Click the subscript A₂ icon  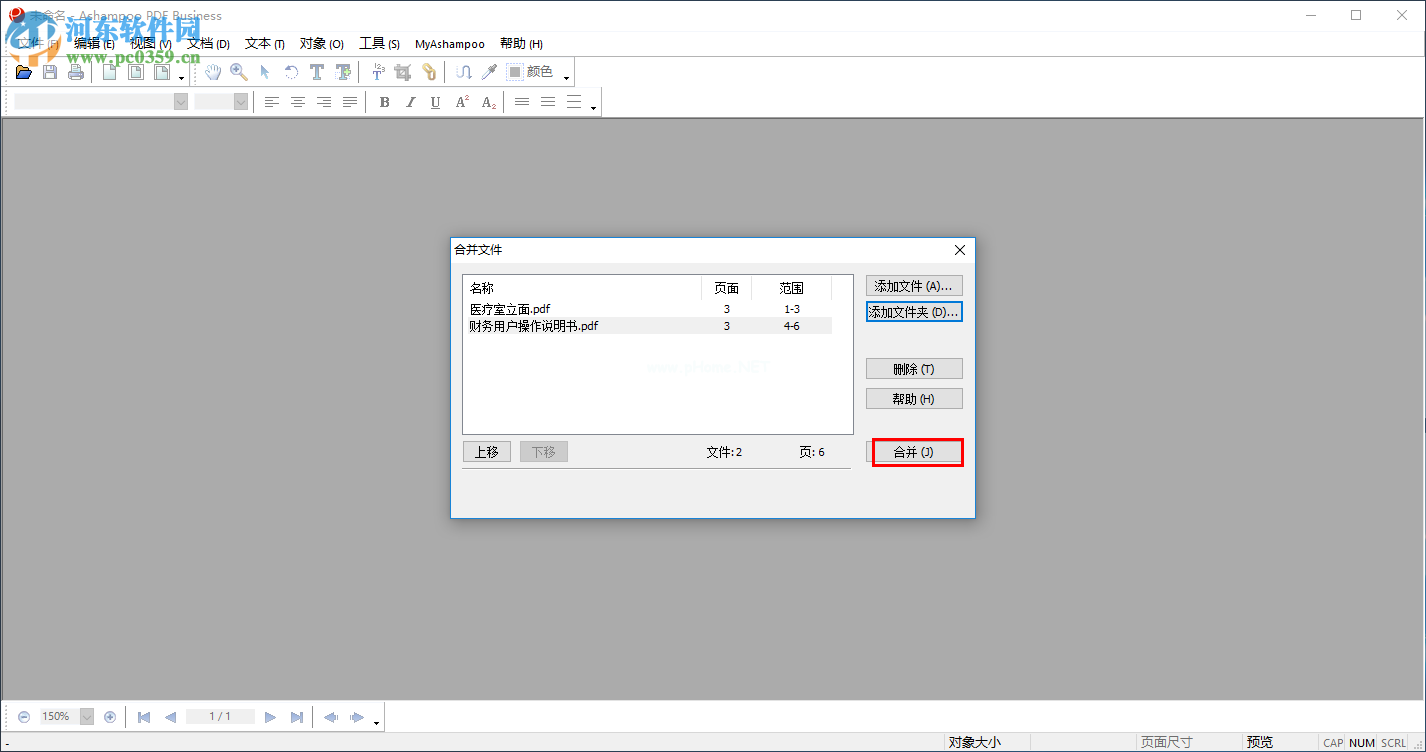coord(488,102)
